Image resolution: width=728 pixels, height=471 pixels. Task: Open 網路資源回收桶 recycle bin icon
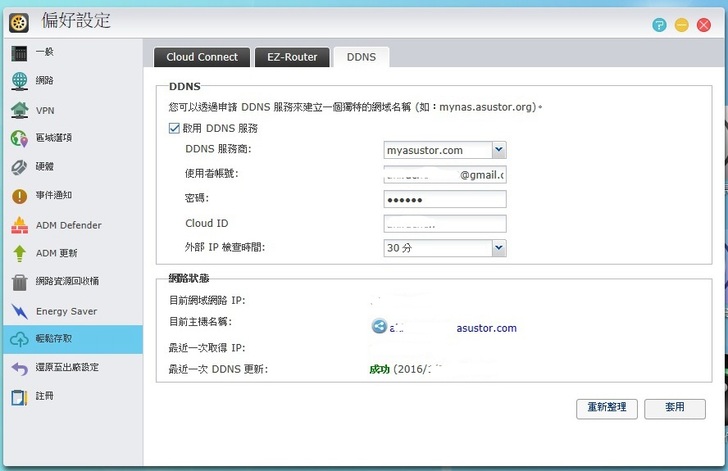(19, 282)
